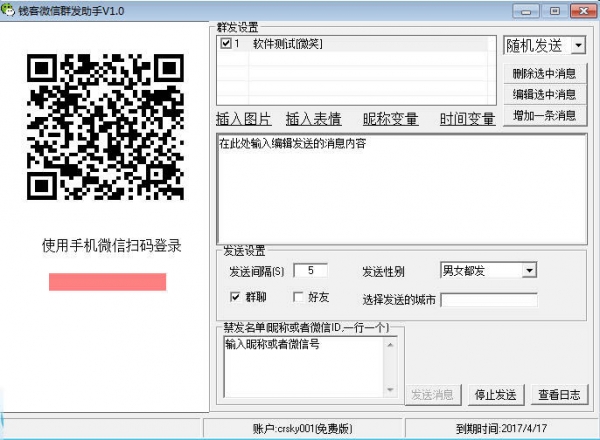Click the 时间变量 link
This screenshot has height=440, width=600.
pos(467,119)
